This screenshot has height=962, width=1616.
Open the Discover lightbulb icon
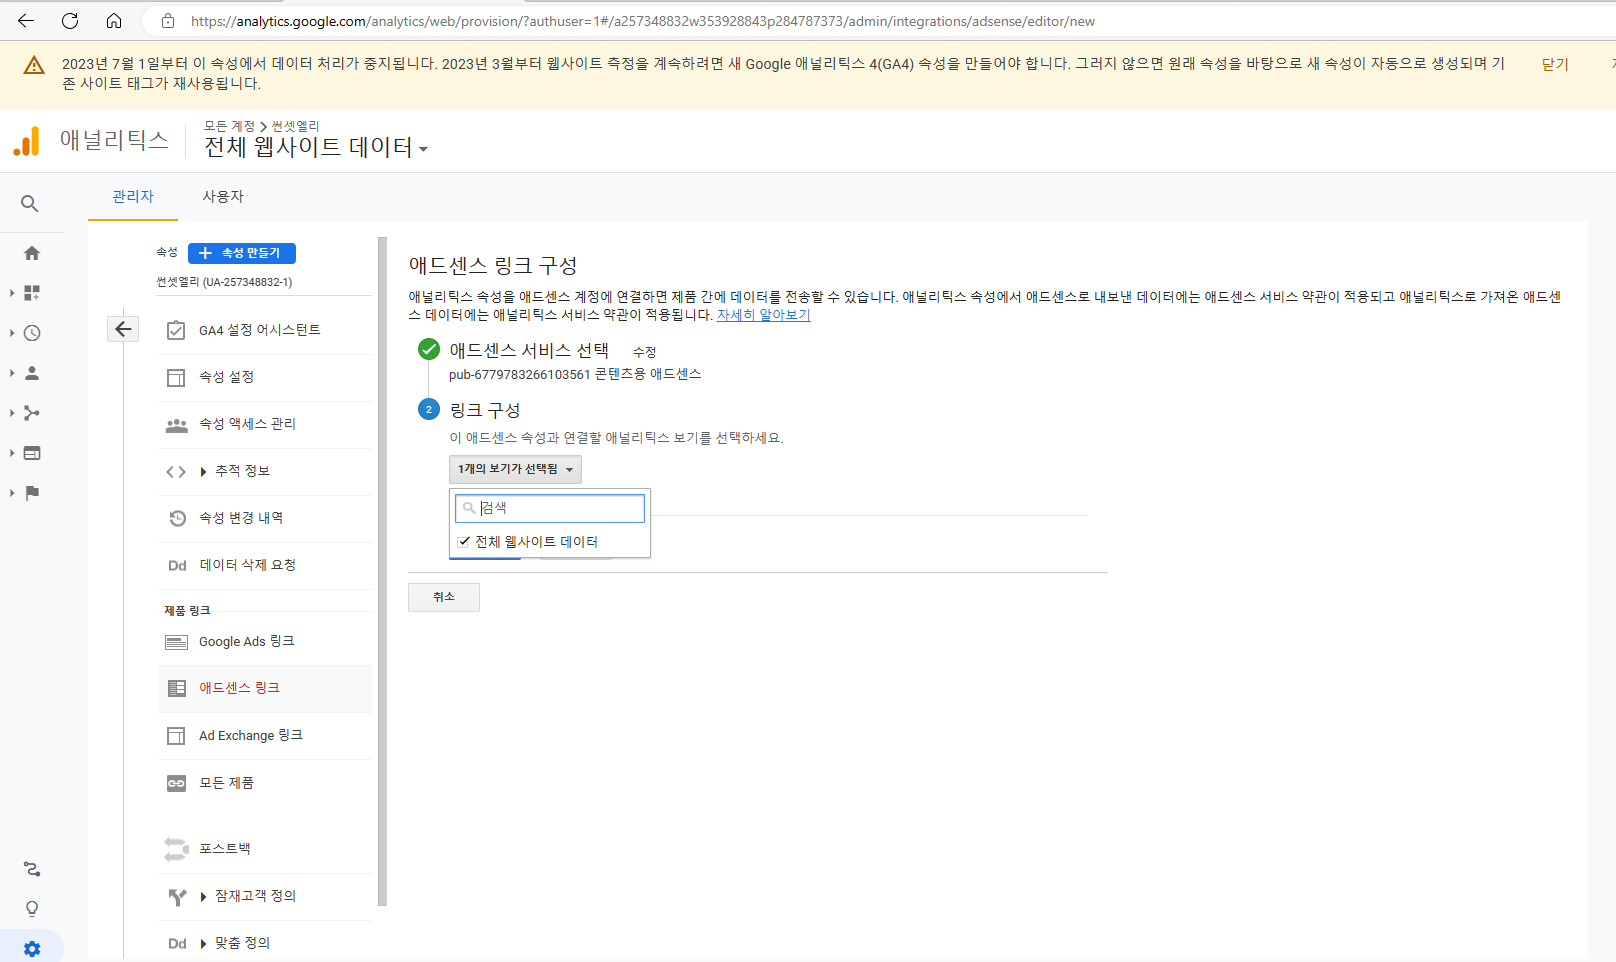[32, 909]
